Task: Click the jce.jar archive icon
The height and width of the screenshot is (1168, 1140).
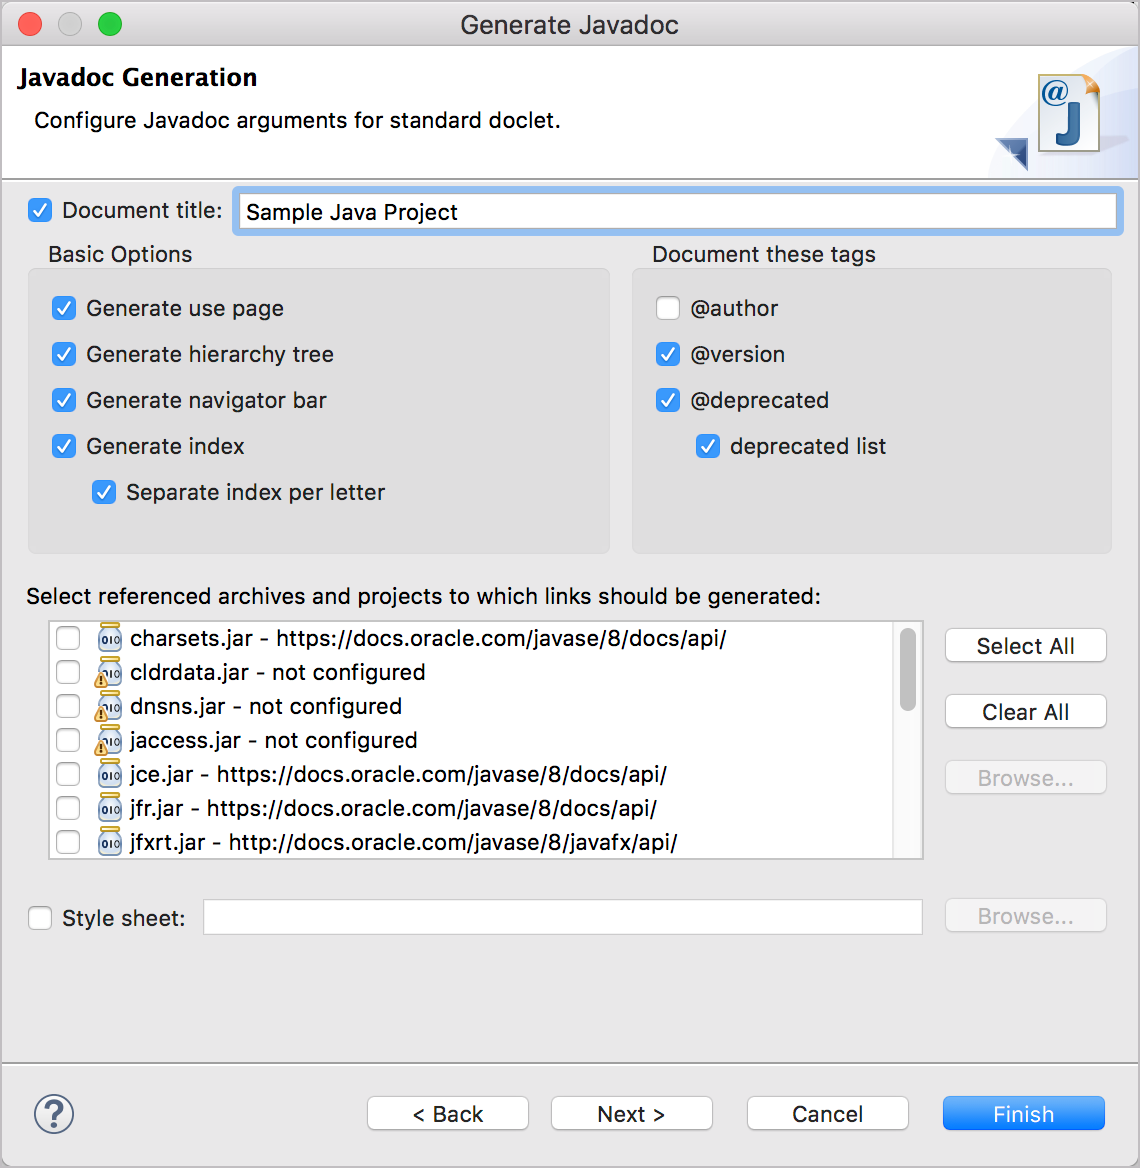Action: pos(109,774)
